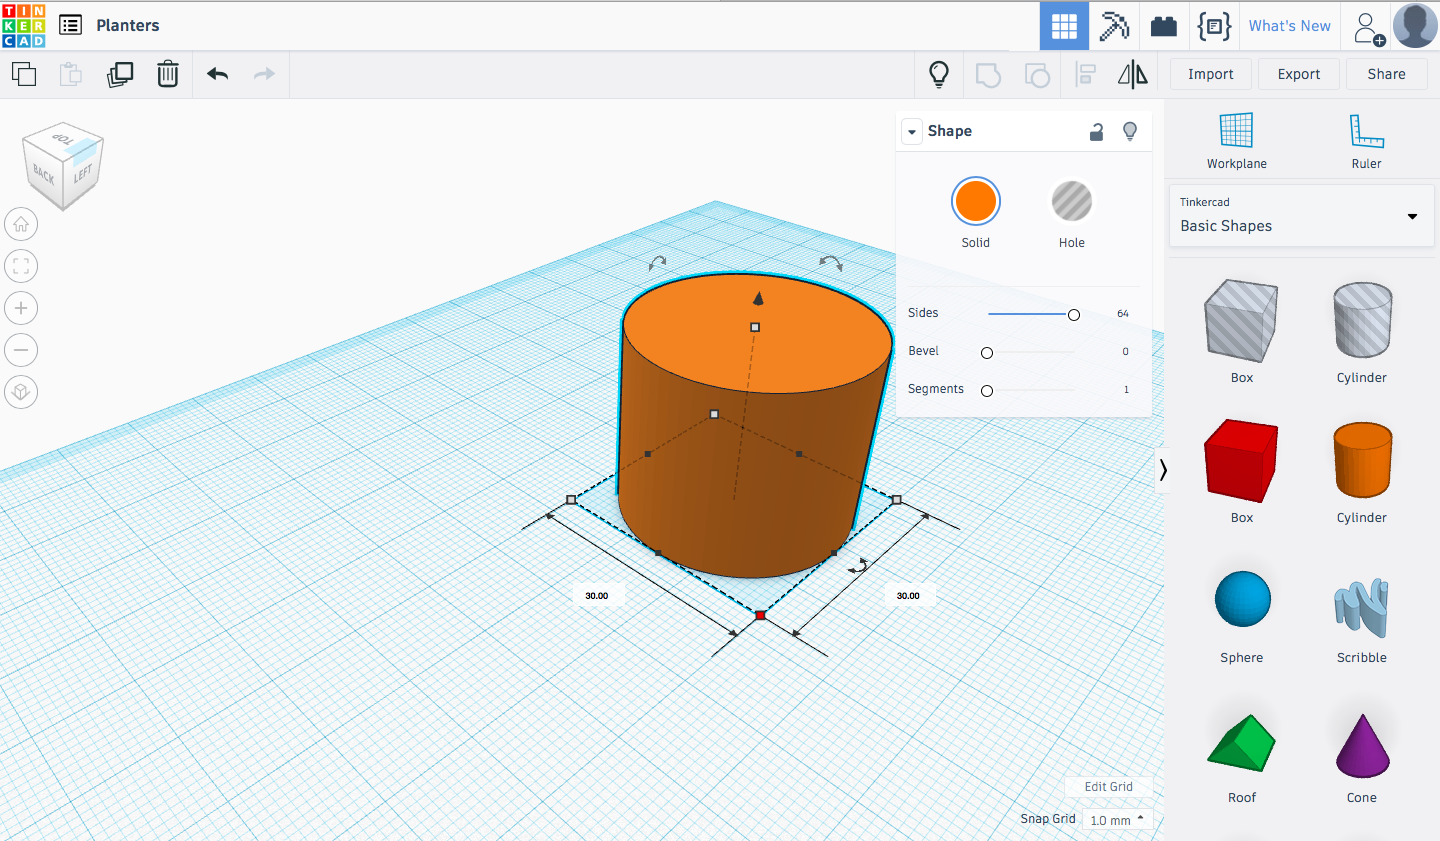Click Fit all in view button
This screenshot has width=1440, height=841.
[x=21, y=266]
